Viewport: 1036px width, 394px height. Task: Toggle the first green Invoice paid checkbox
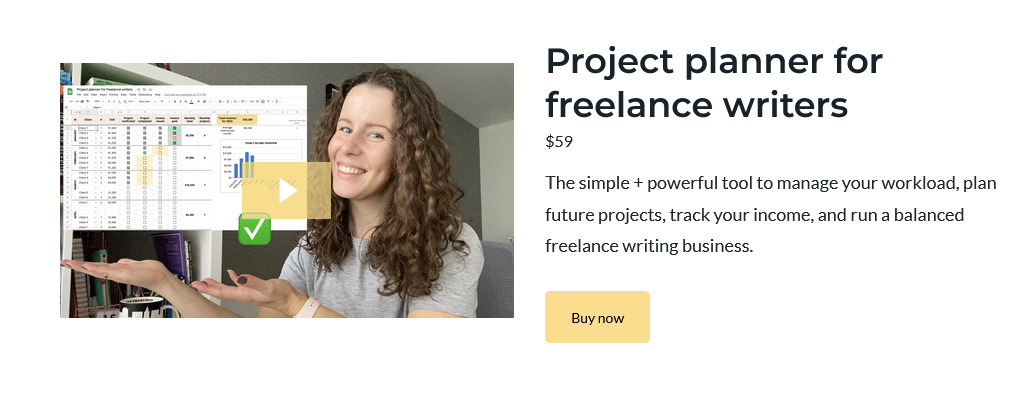coord(174,128)
